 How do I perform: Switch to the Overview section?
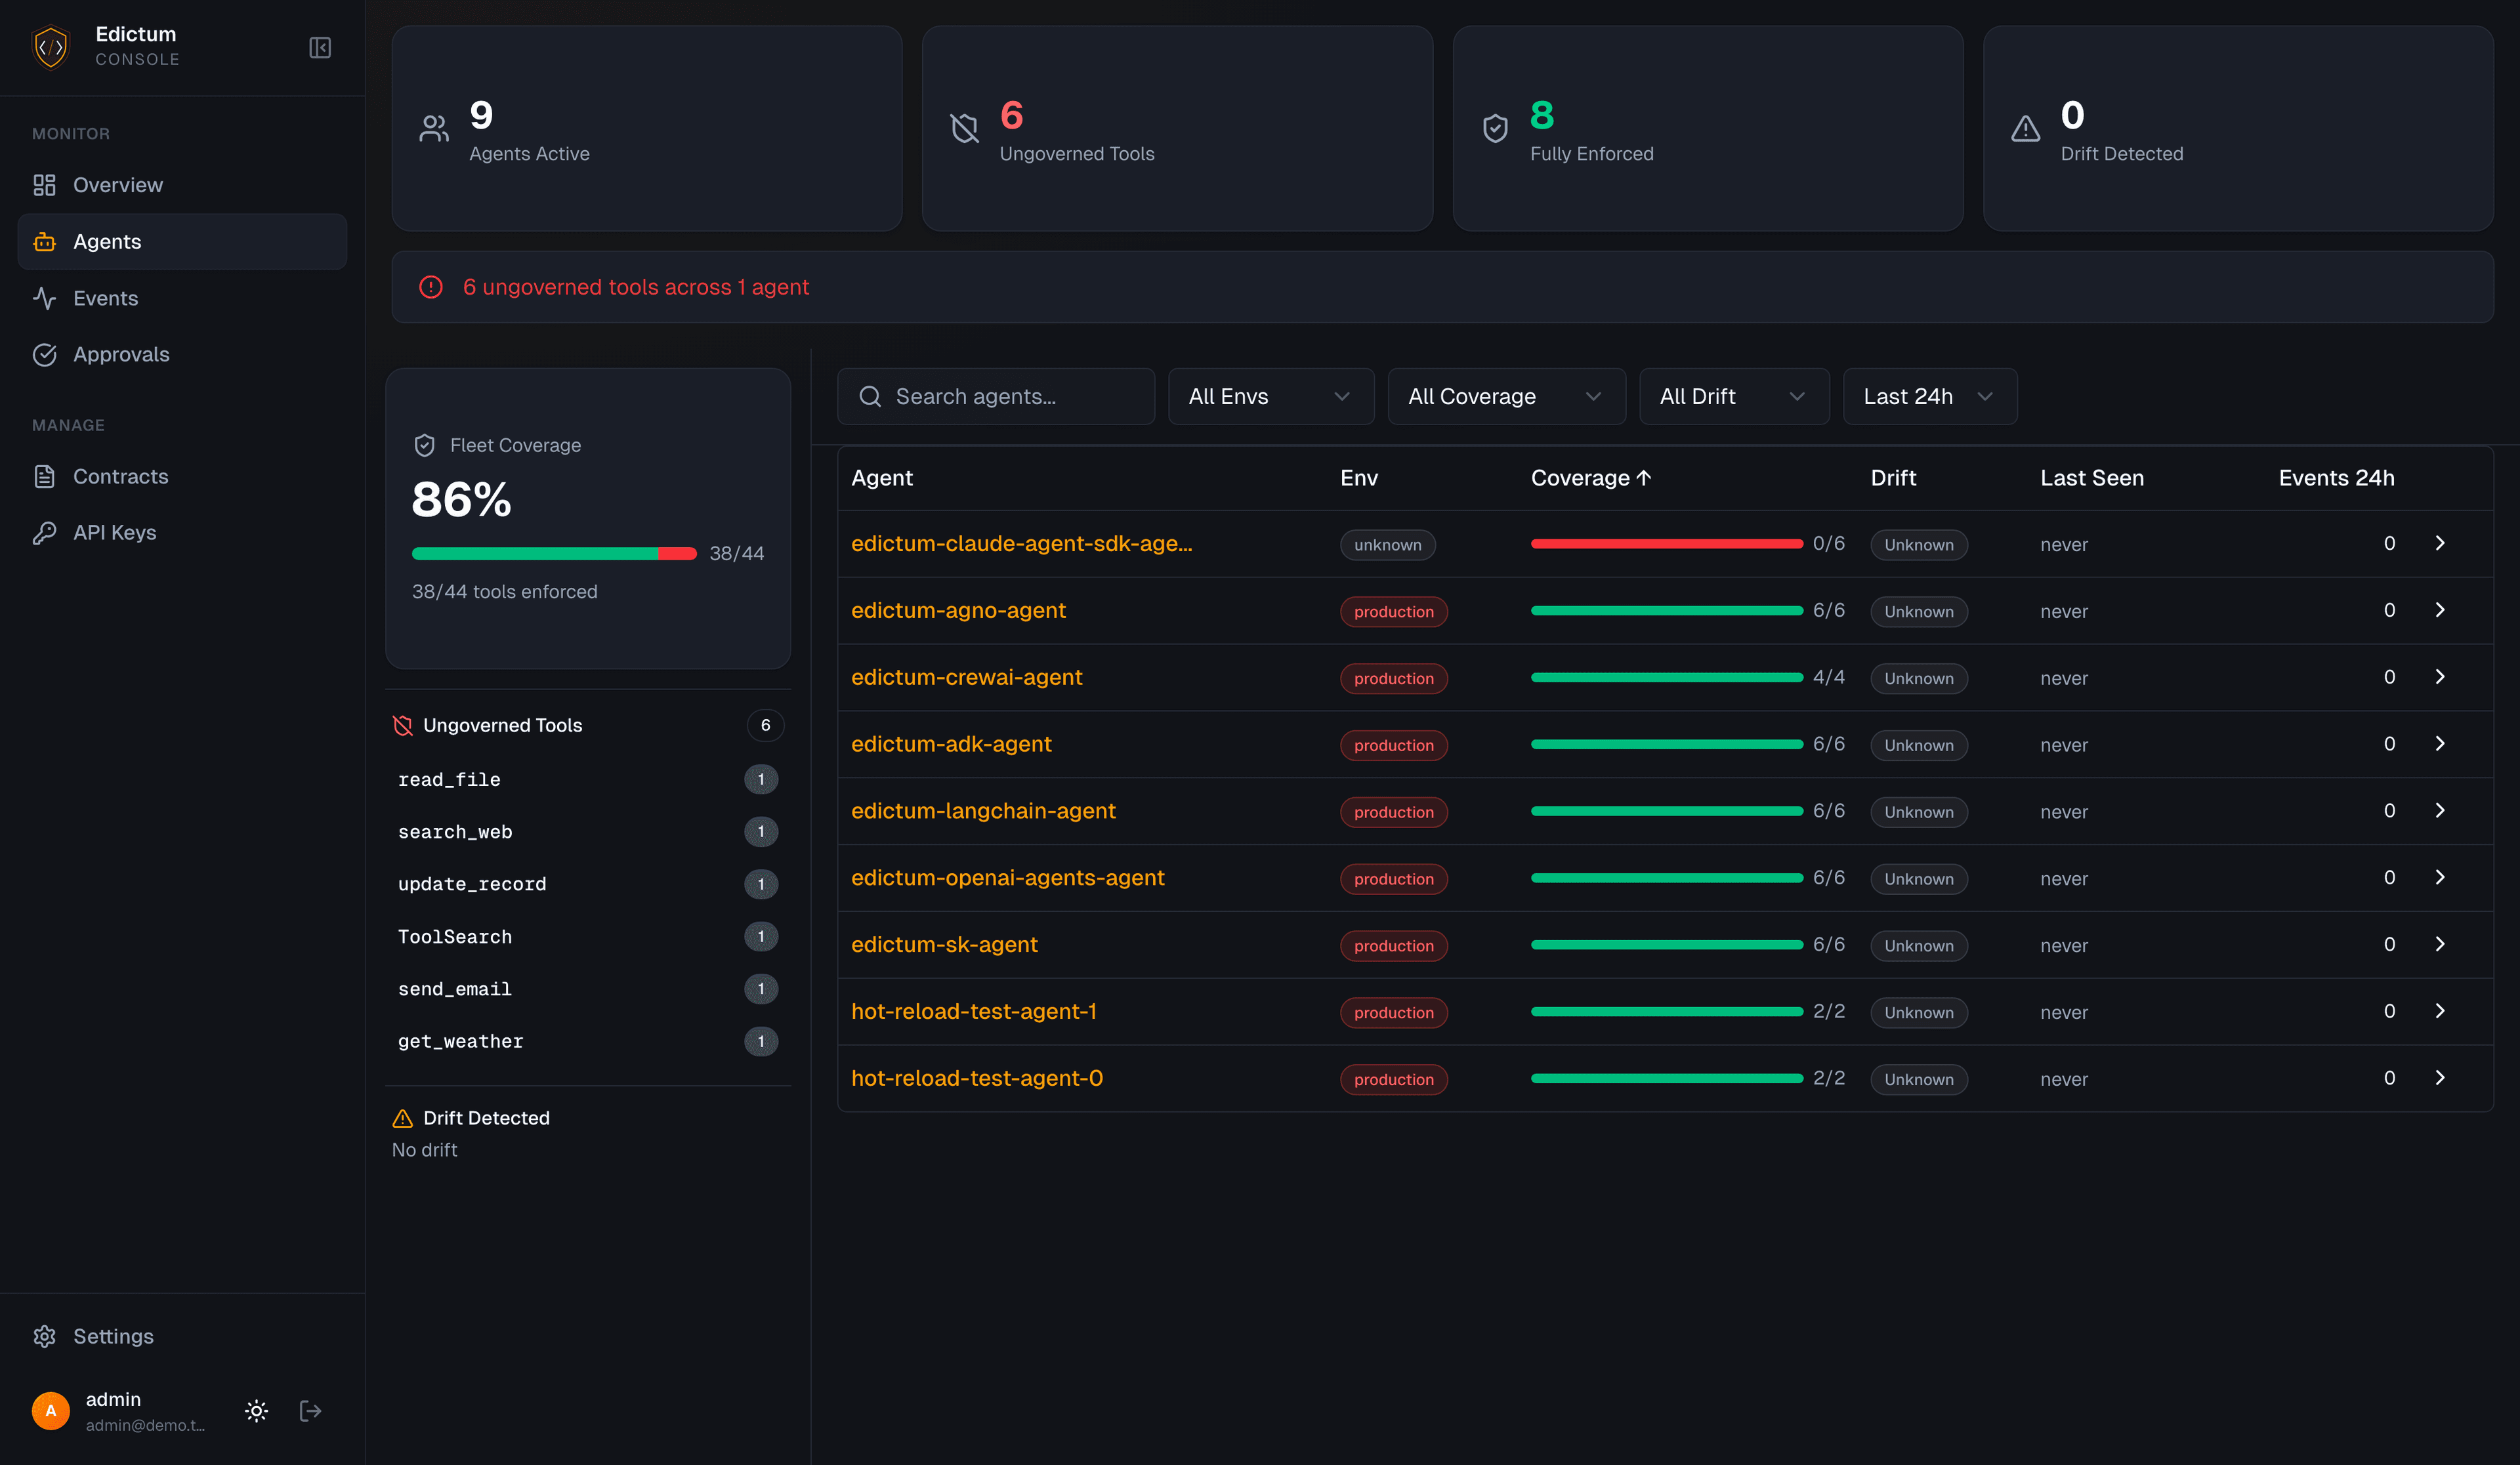click(117, 184)
